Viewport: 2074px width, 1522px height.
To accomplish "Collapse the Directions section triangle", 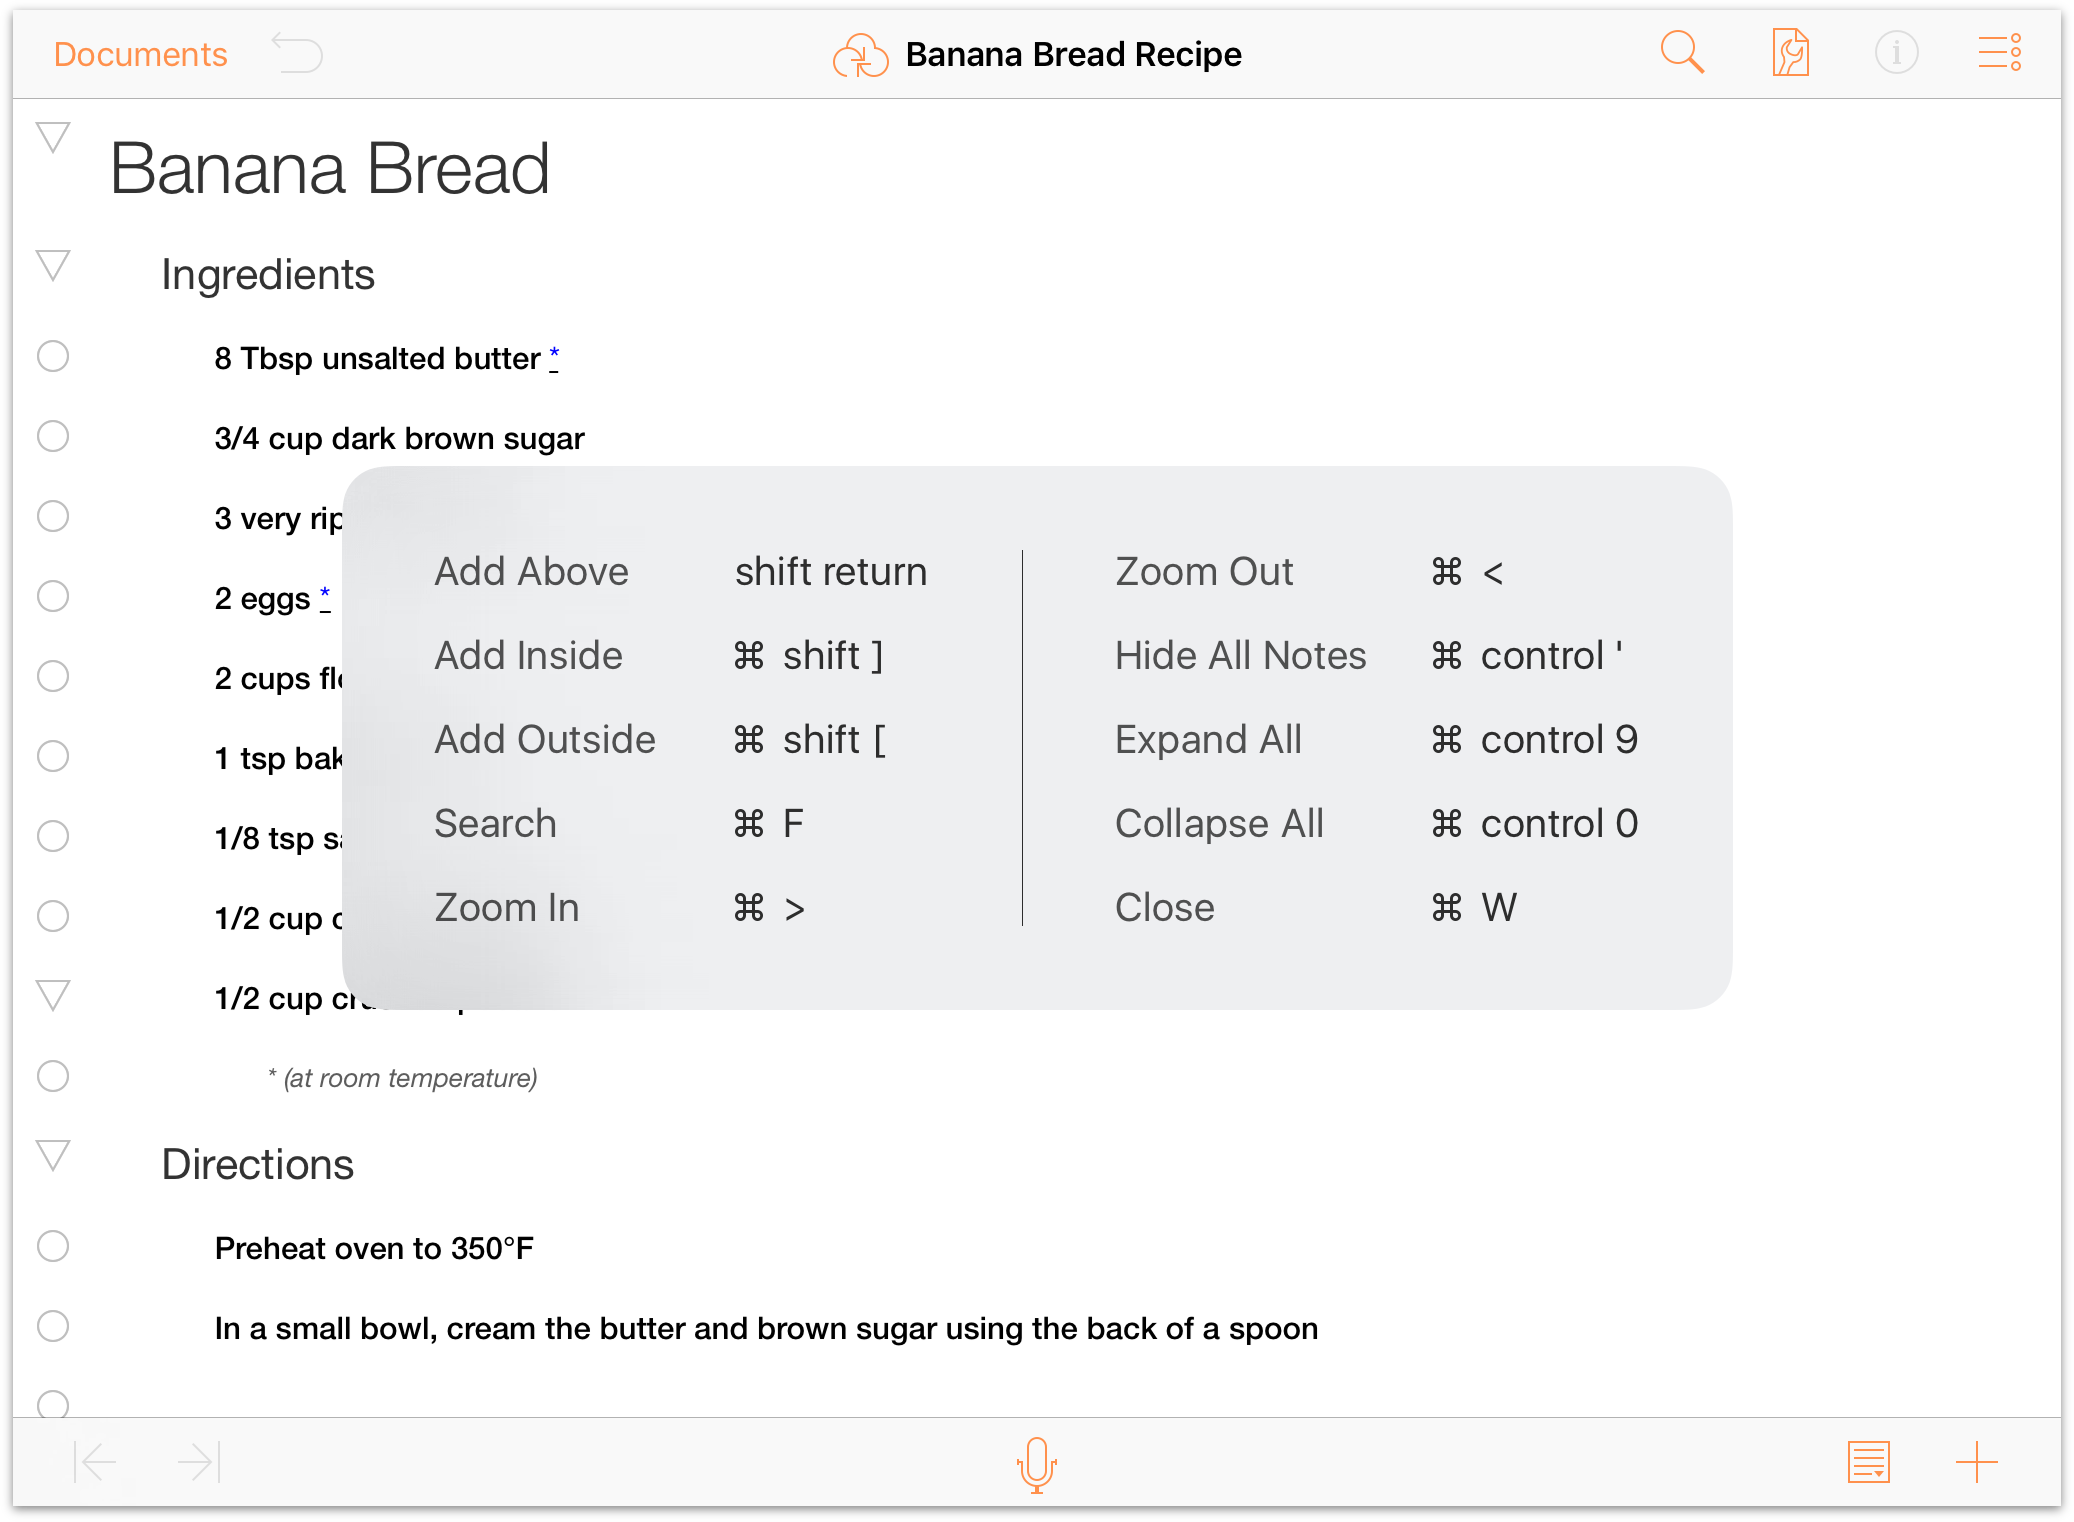I will coord(53,1155).
